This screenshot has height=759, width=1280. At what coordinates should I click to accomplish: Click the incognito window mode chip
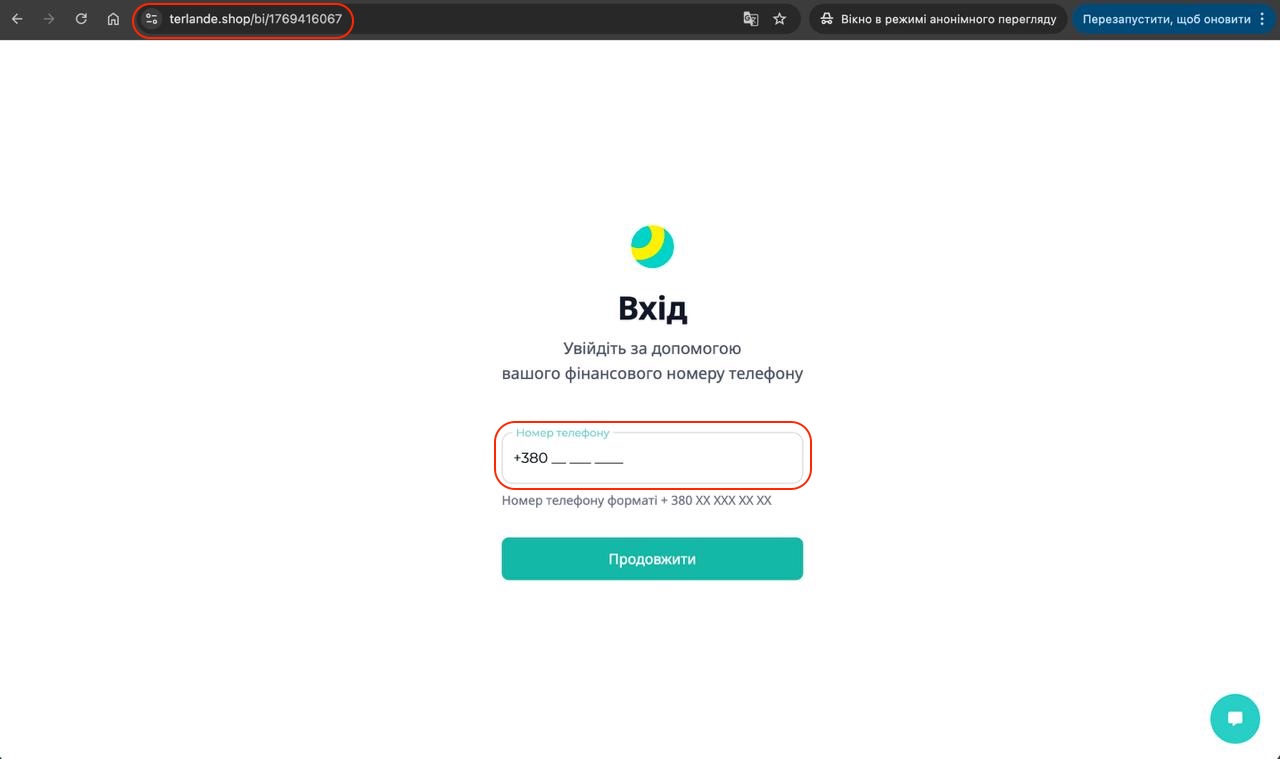click(x=939, y=19)
